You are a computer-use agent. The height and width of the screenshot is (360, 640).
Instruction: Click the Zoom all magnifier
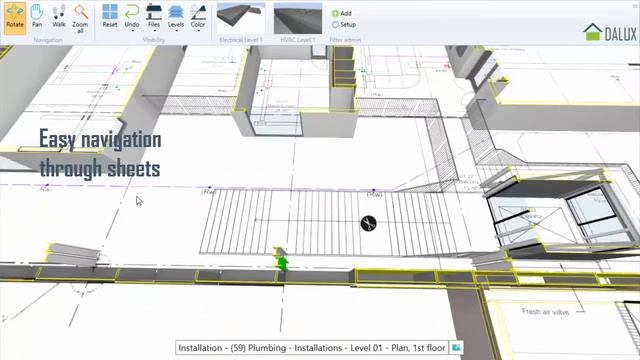point(80,19)
